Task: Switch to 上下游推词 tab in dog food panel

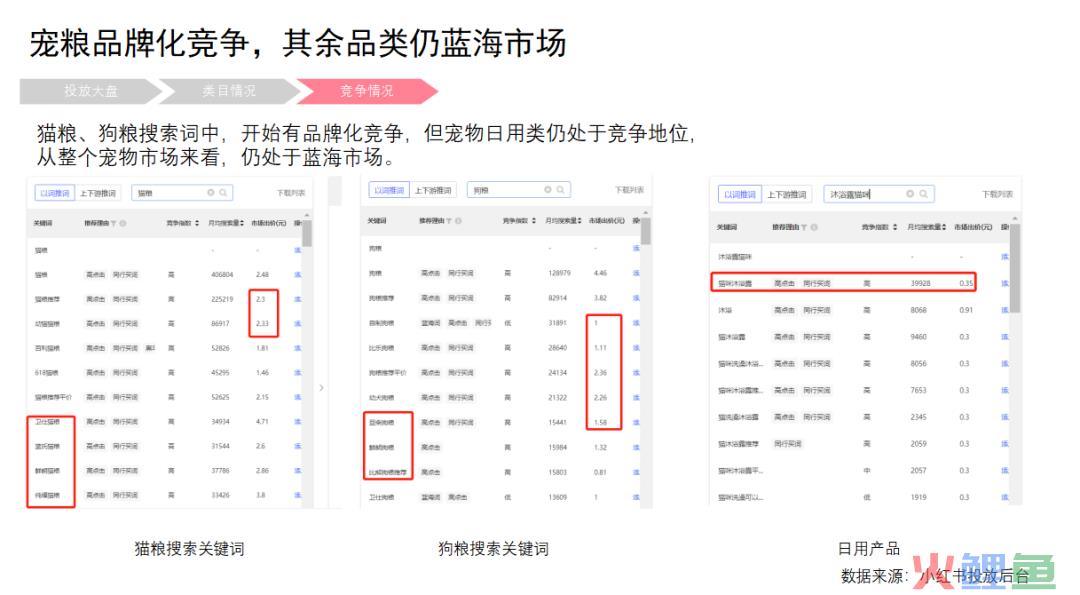Action: click(433, 190)
